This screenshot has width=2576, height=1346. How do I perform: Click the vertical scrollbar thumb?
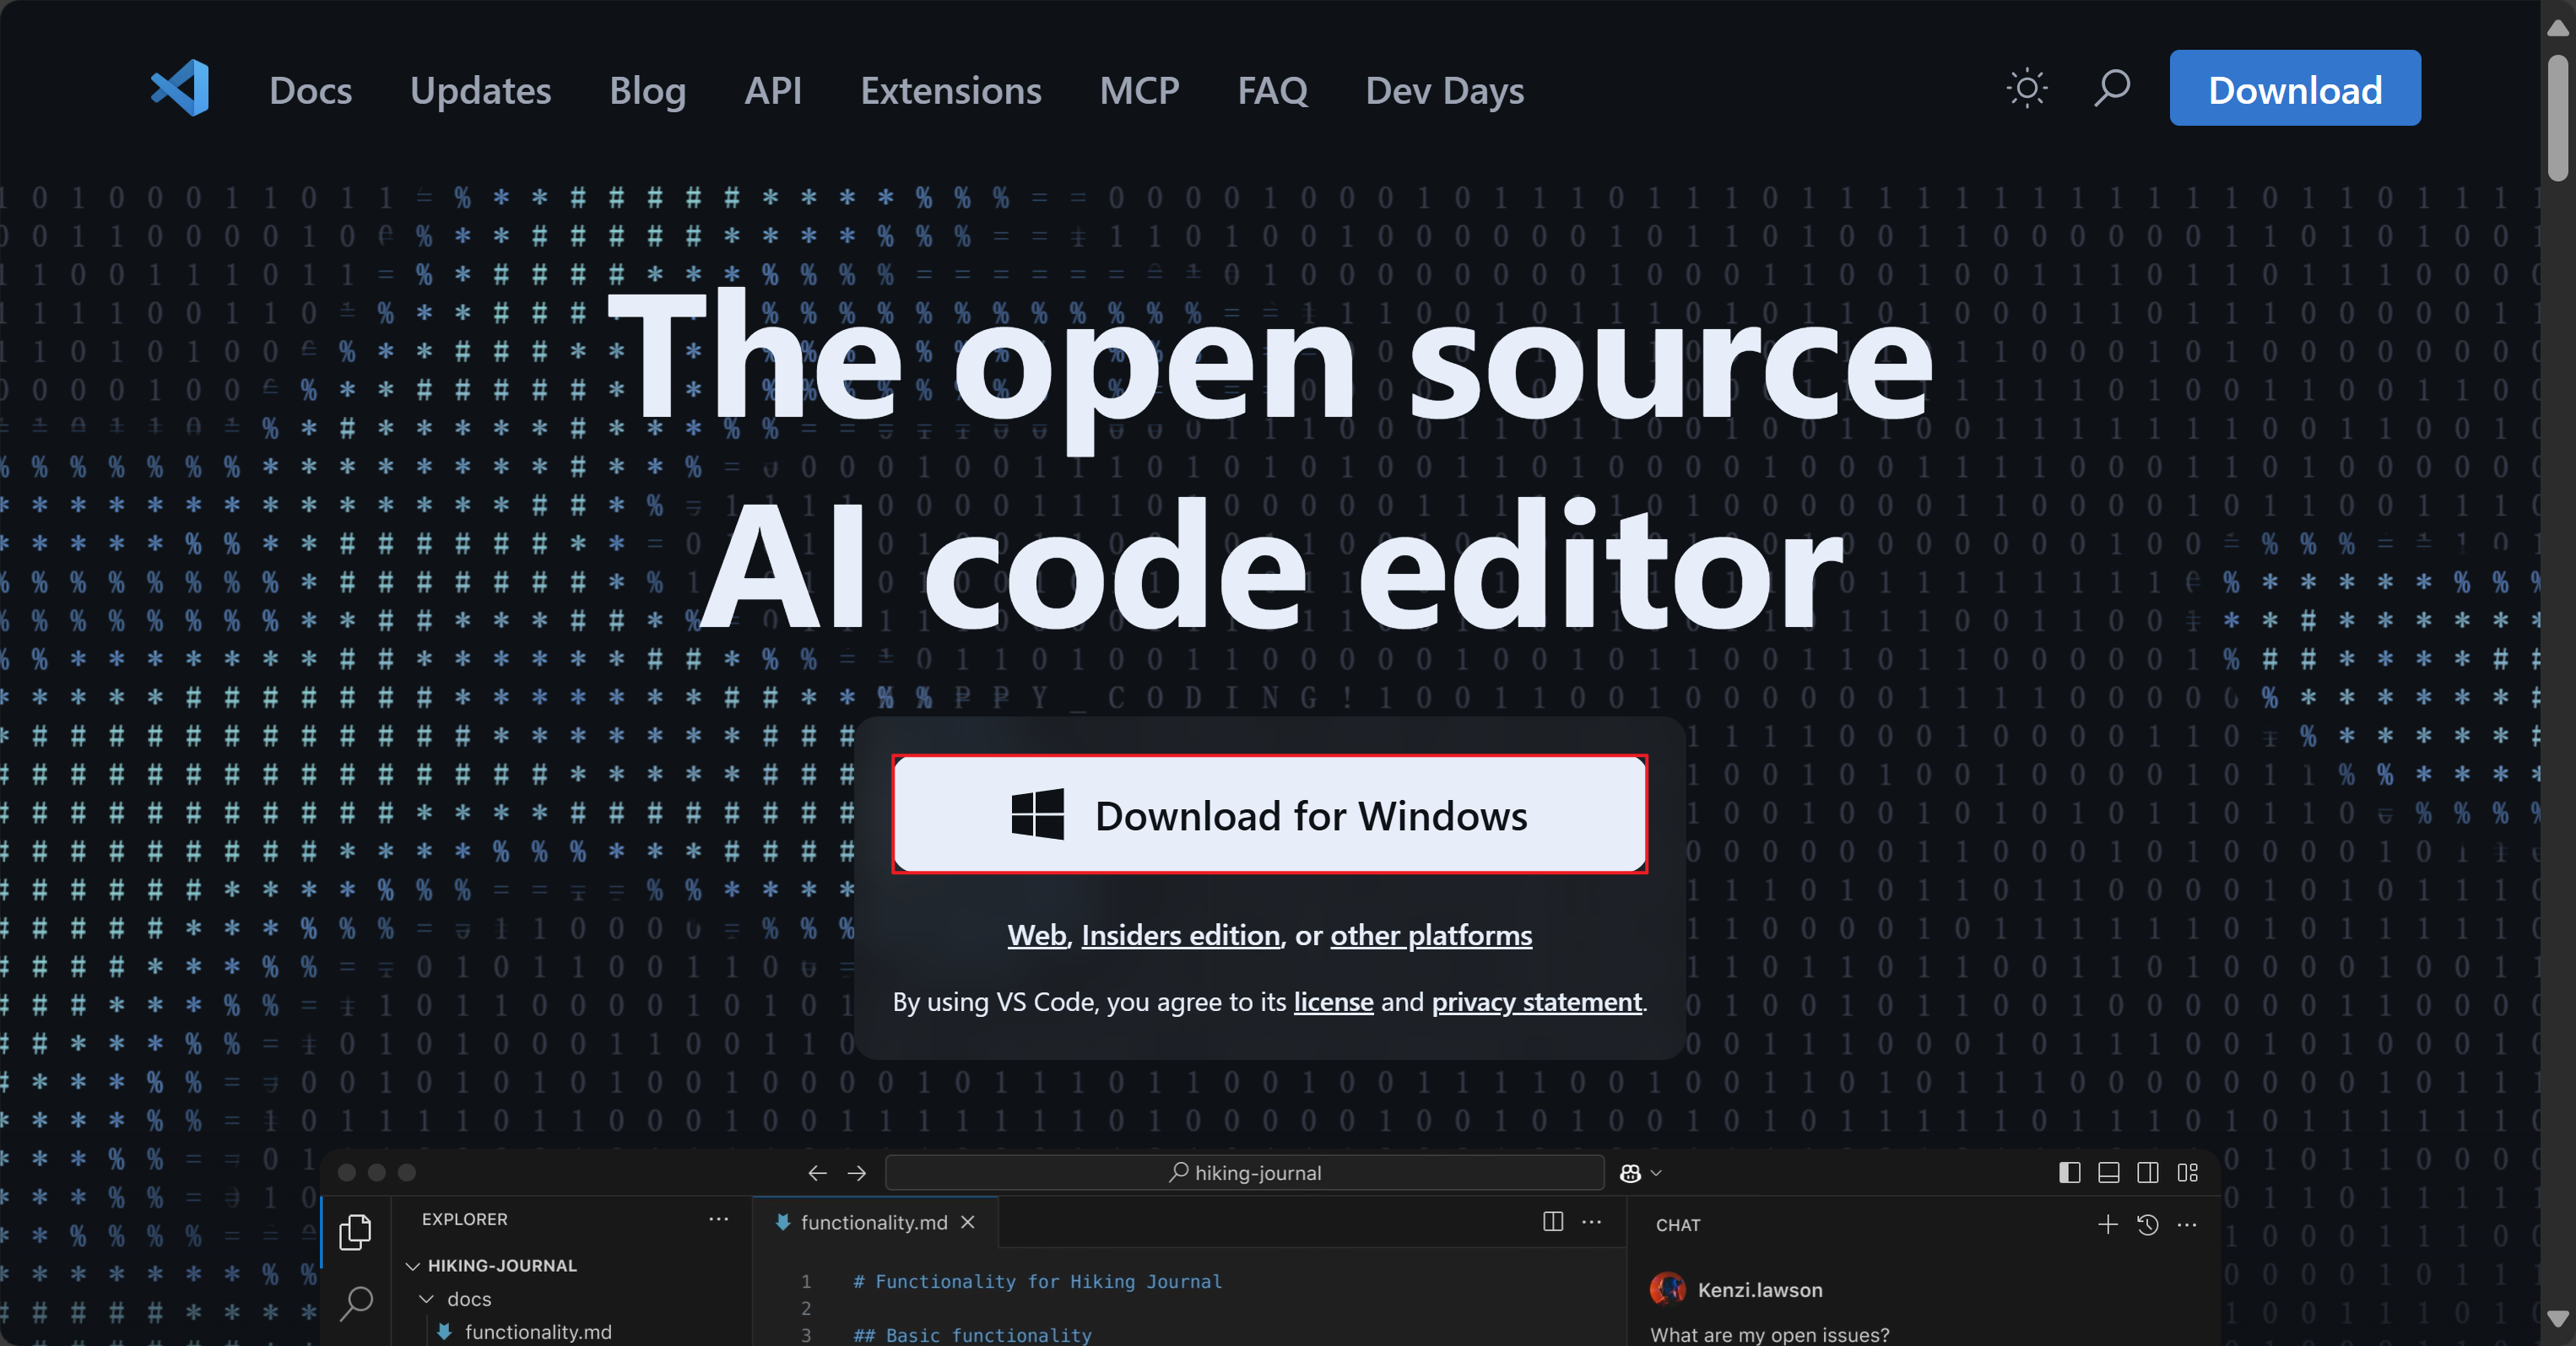tap(2558, 118)
